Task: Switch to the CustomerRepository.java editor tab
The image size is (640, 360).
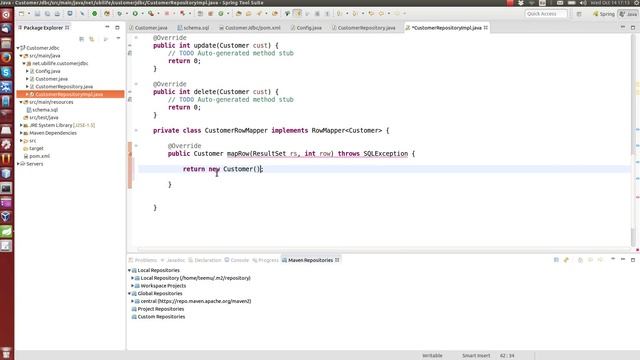Action: 364,28
